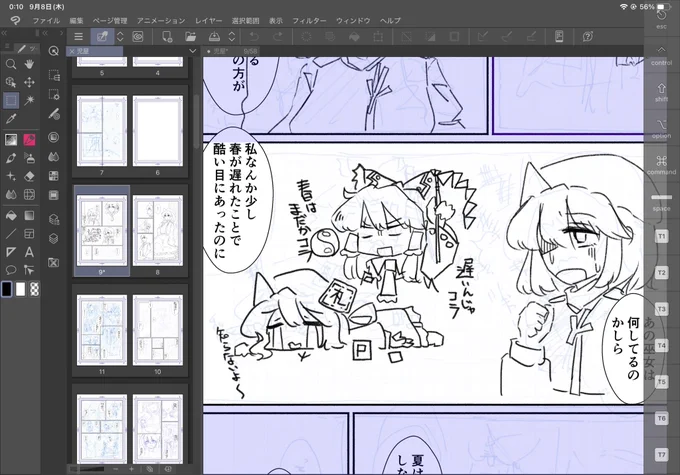Open the フィルター menu
The width and height of the screenshot is (680, 475).
click(309, 20)
